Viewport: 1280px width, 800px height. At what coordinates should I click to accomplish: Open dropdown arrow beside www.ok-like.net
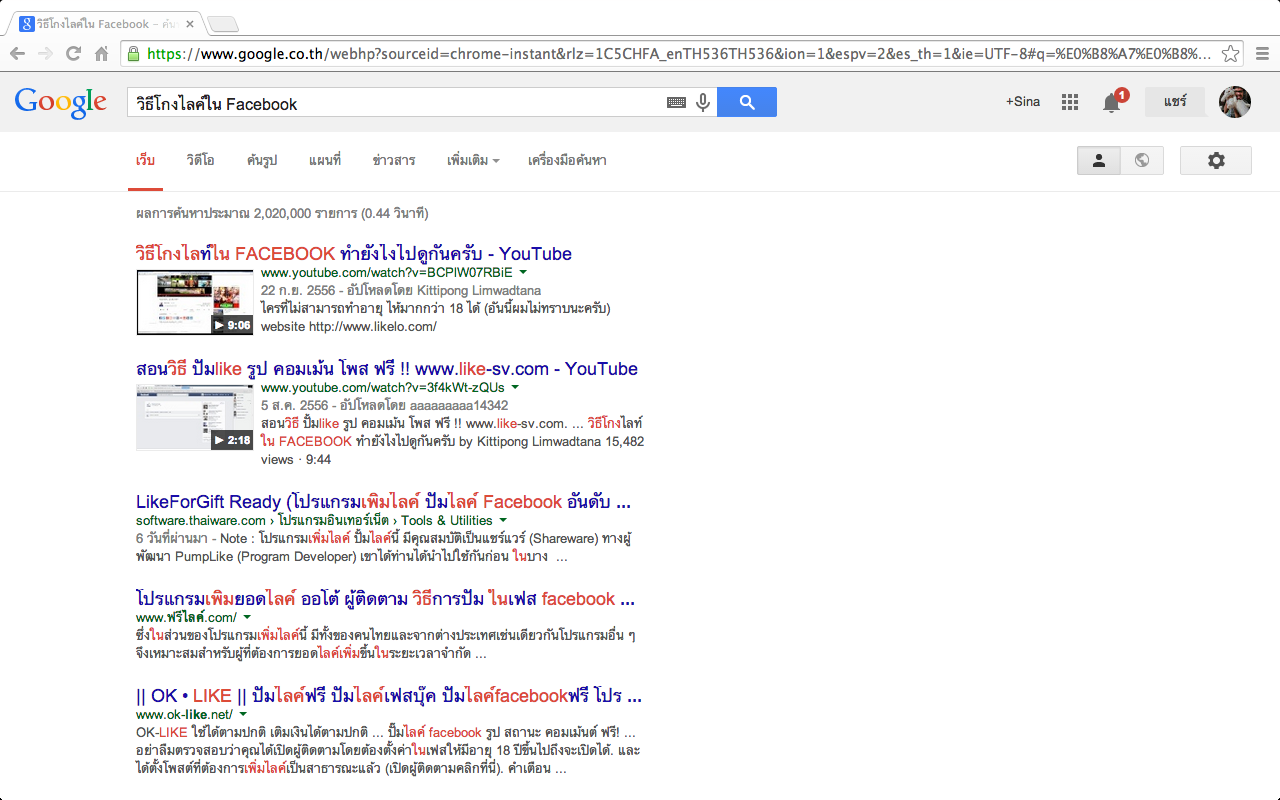[243, 714]
